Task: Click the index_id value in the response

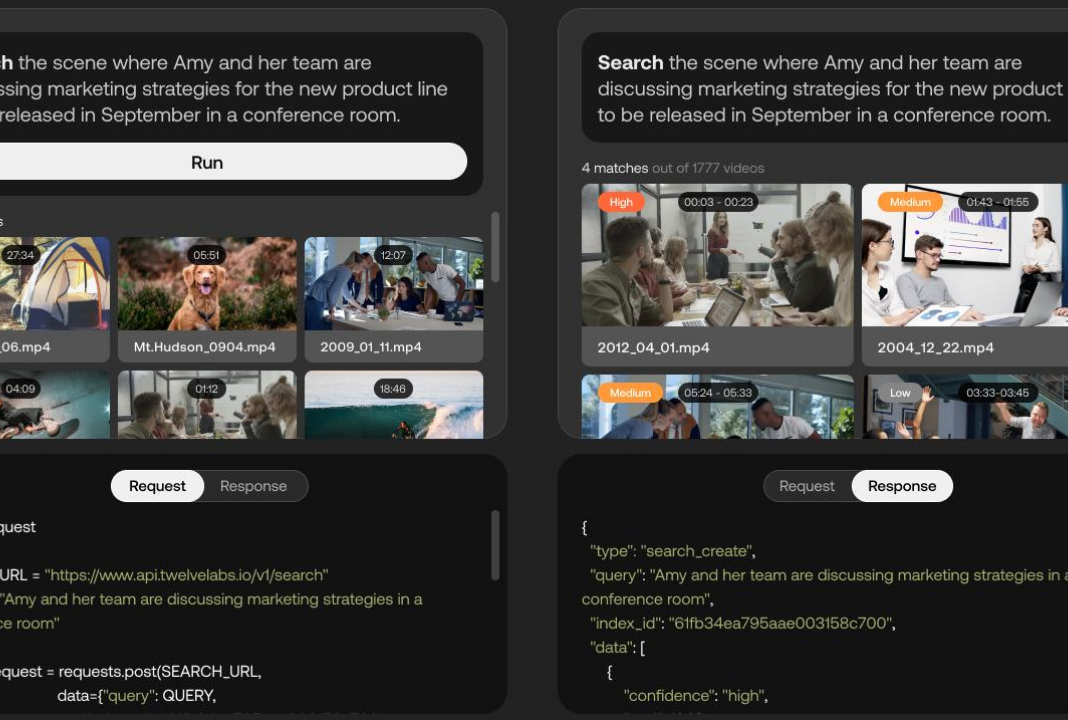Action: click(x=782, y=623)
